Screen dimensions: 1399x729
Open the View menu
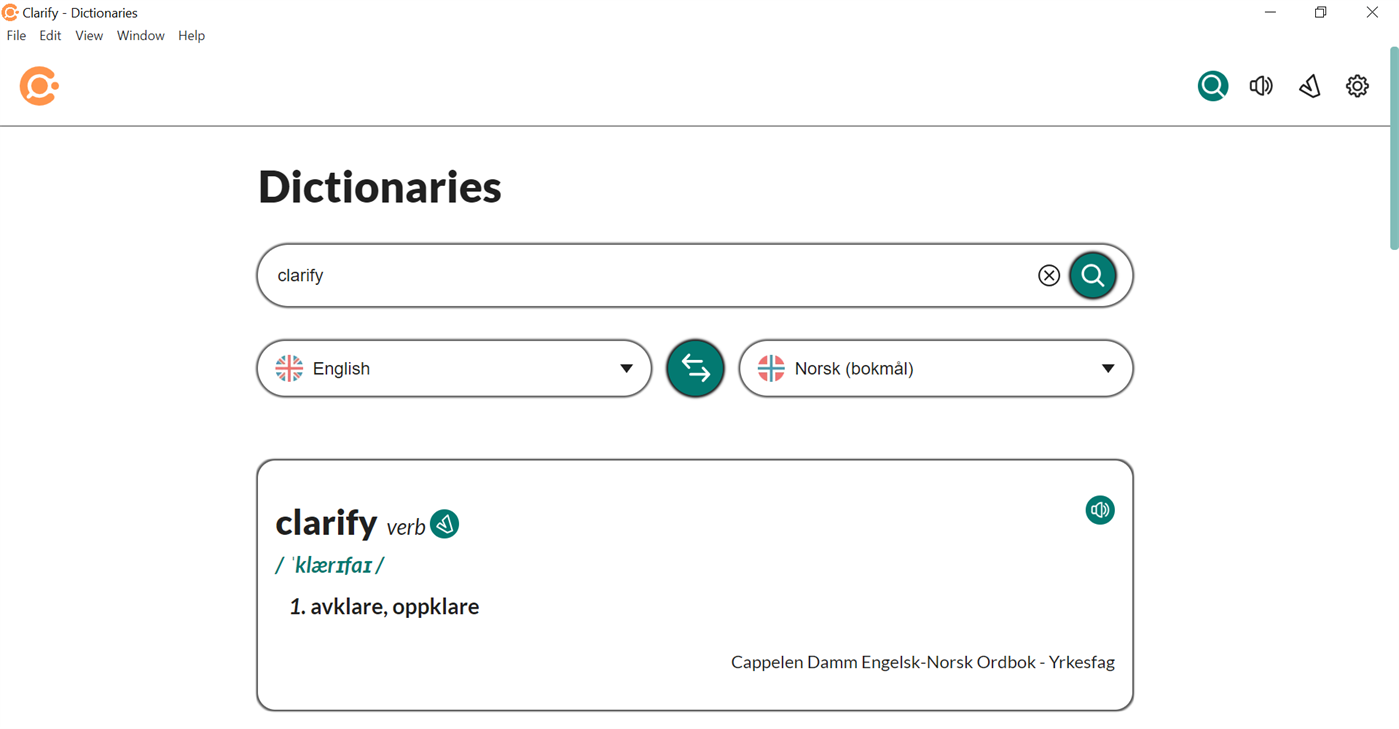[x=89, y=35]
